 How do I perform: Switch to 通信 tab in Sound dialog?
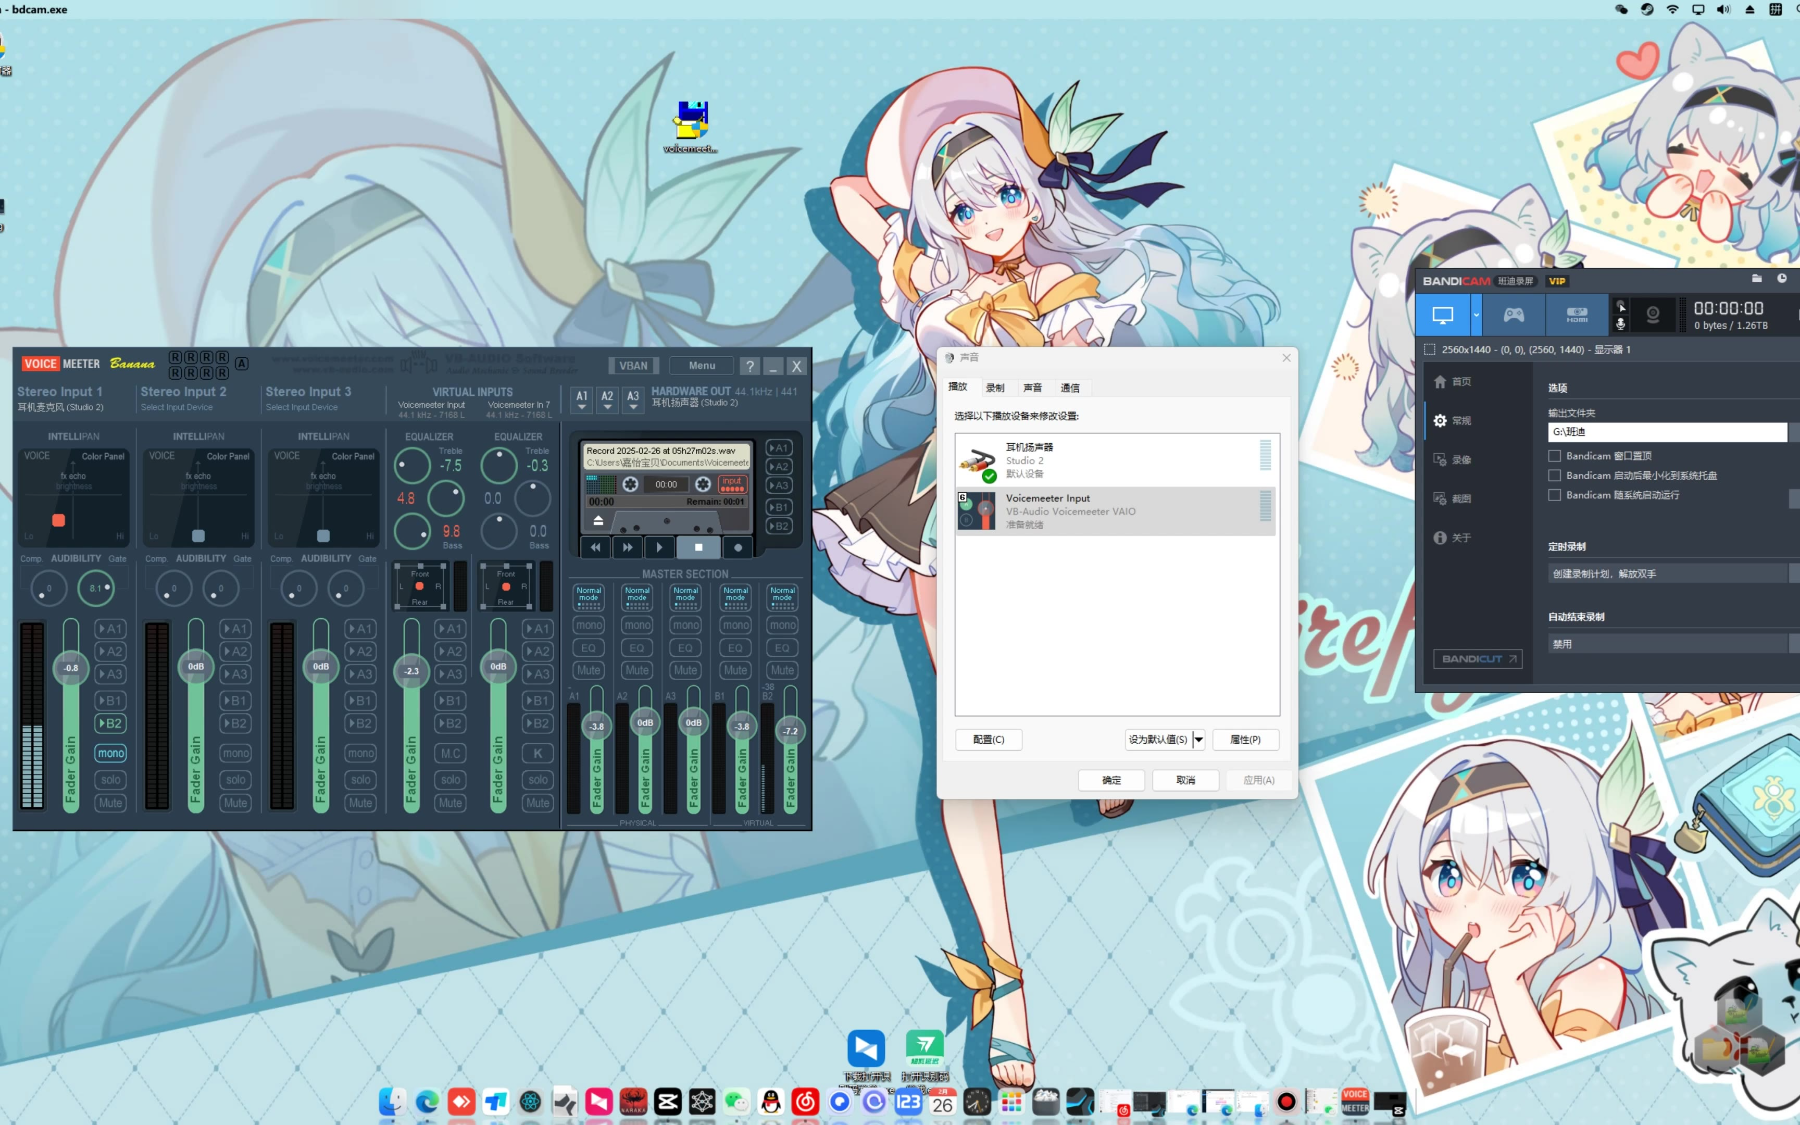[x=1070, y=388]
